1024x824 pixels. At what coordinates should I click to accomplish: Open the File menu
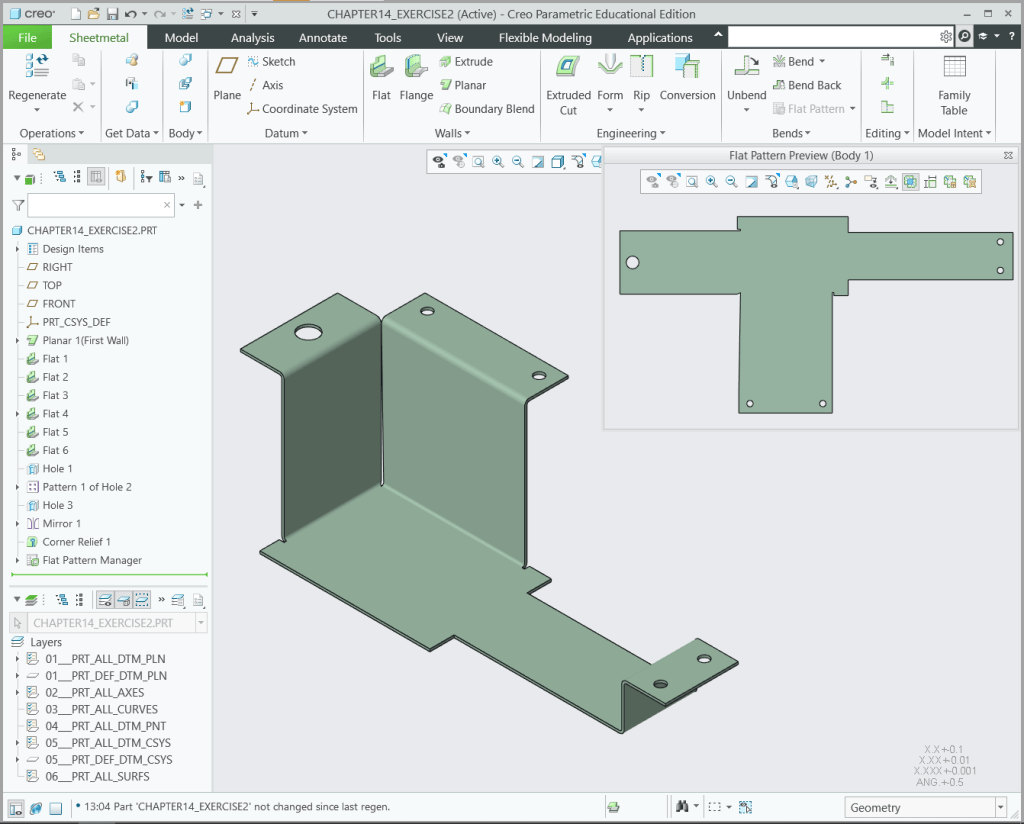click(27, 37)
